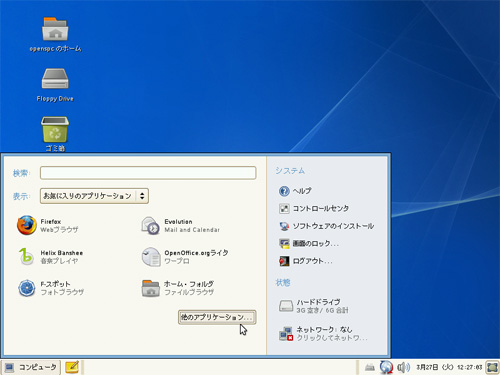
Task: Launch F-Spot photo browser
Action: click(x=51, y=288)
